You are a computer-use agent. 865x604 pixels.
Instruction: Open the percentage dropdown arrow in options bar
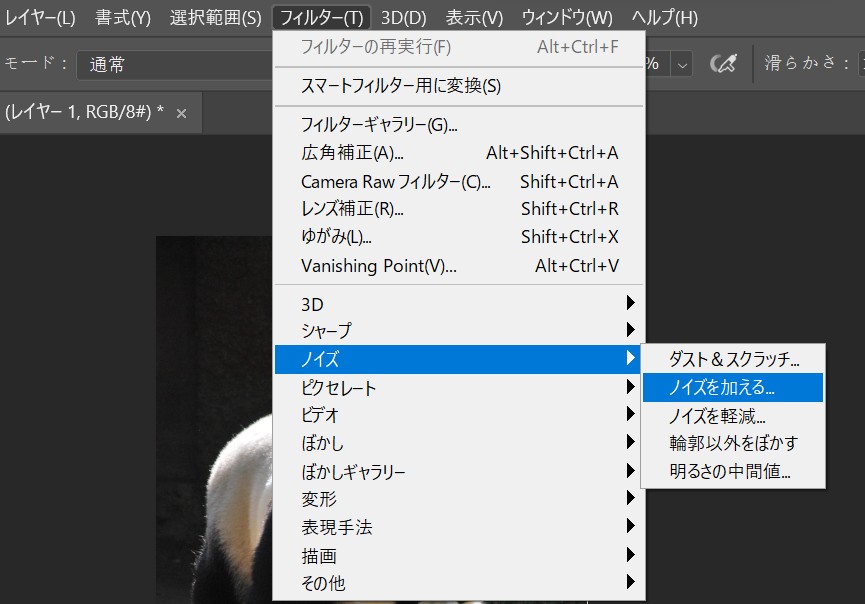click(683, 64)
